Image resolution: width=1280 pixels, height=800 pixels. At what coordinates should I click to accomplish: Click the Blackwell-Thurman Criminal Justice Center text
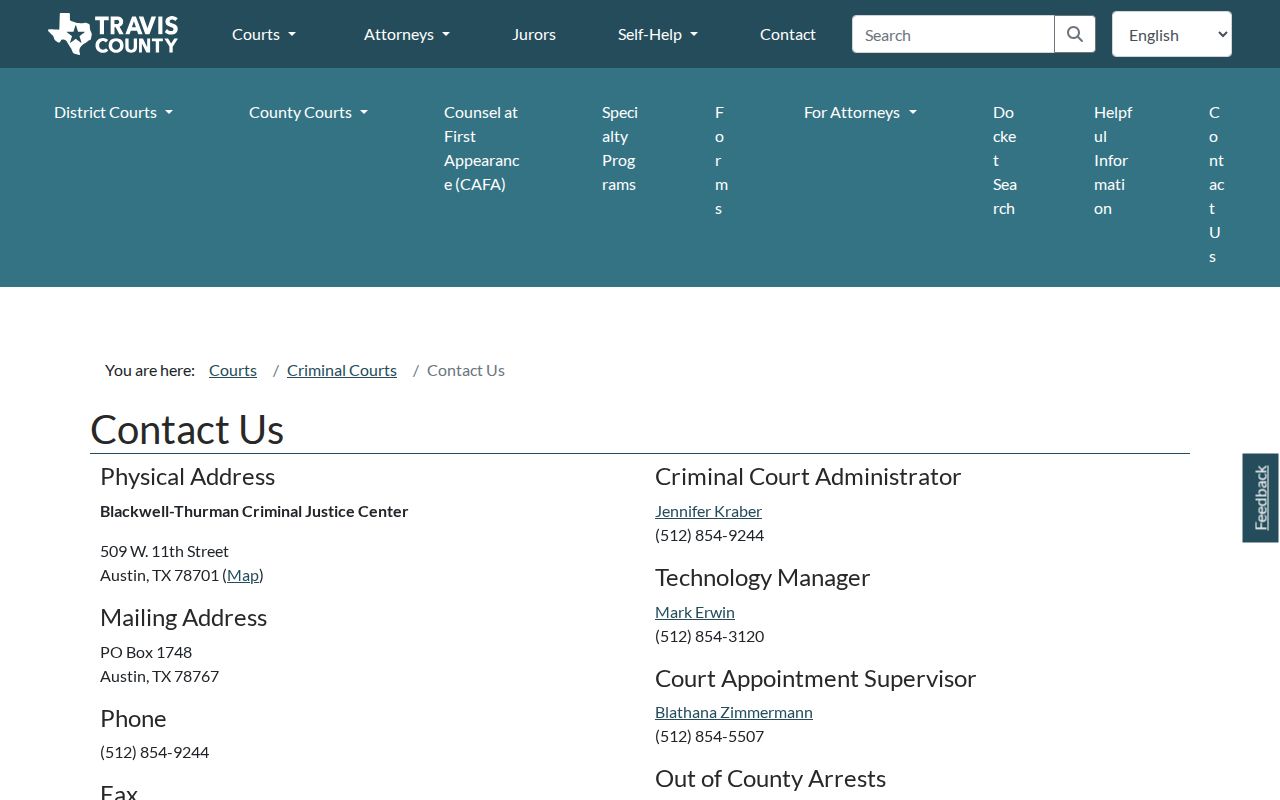point(254,511)
